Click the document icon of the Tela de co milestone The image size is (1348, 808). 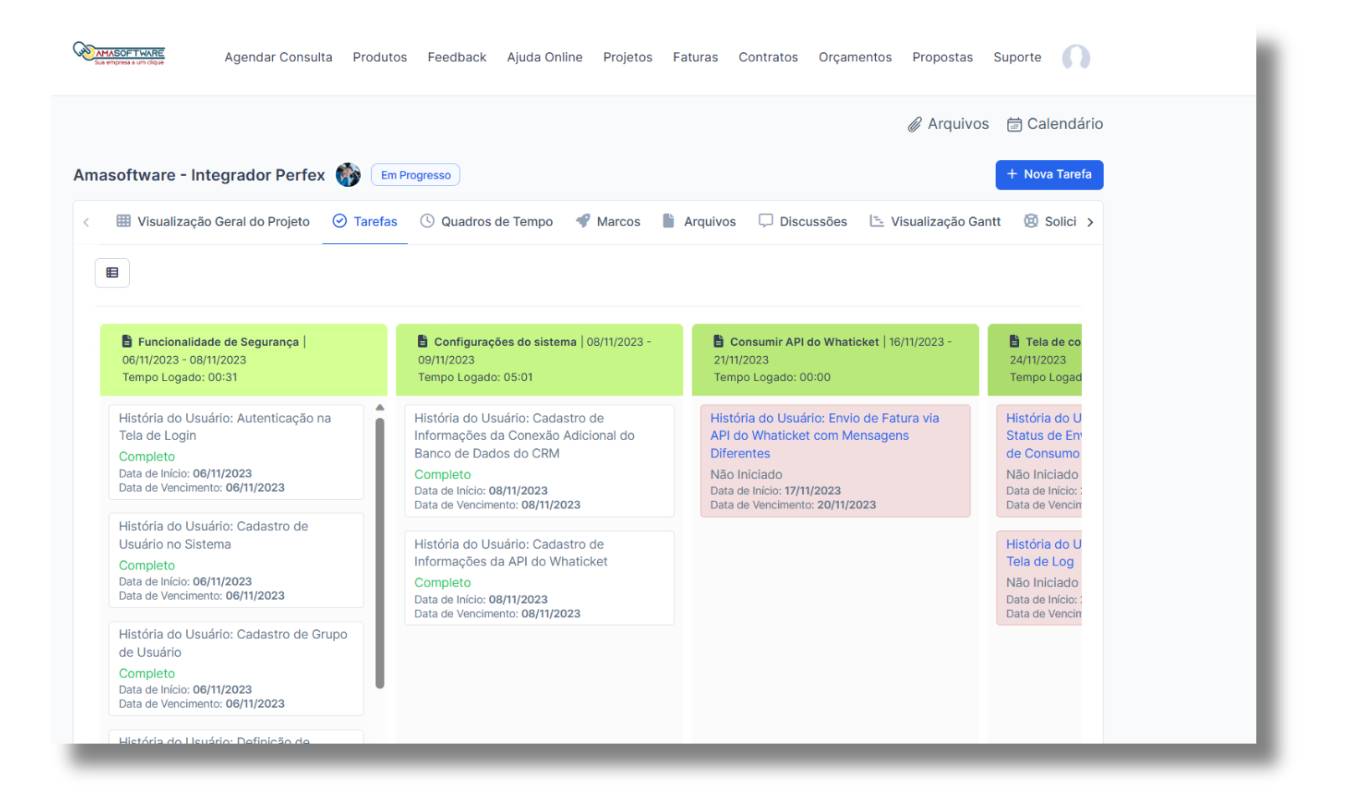coord(1015,341)
